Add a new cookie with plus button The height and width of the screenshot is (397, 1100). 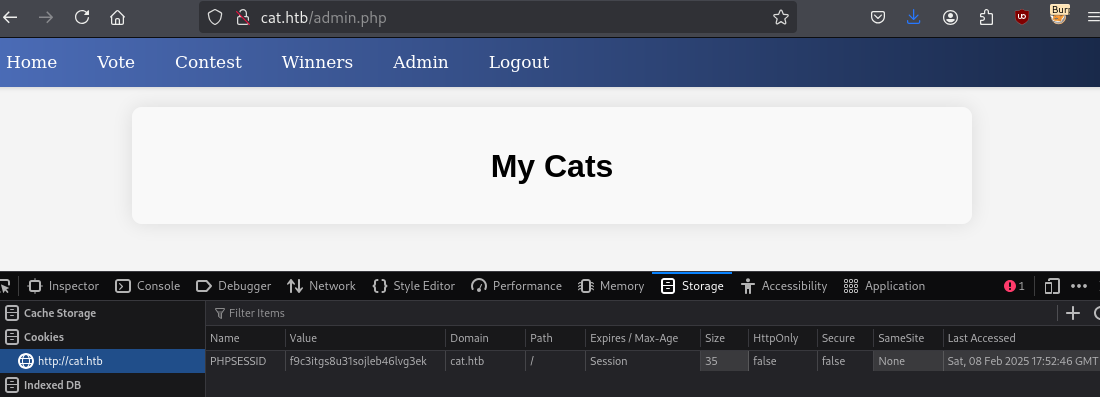click(1073, 314)
